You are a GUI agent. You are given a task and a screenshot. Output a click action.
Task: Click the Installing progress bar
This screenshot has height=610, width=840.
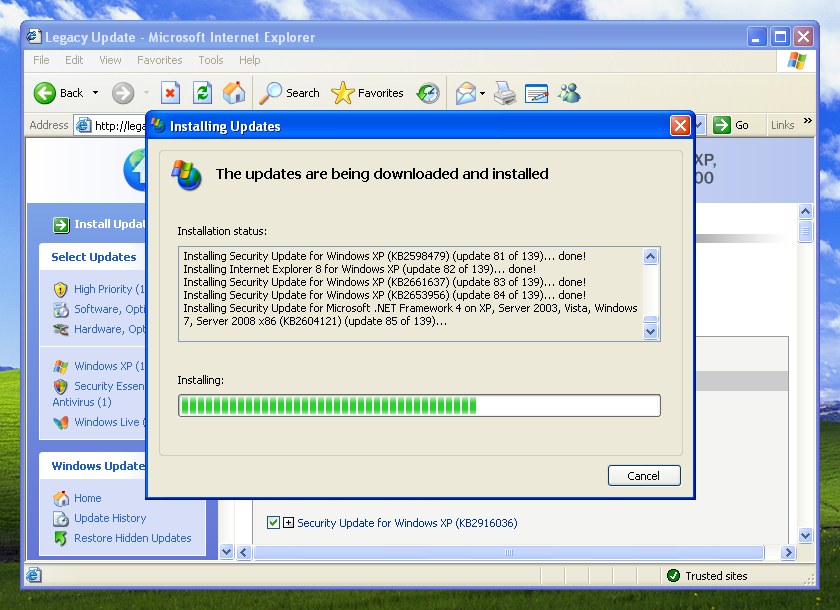pos(419,405)
